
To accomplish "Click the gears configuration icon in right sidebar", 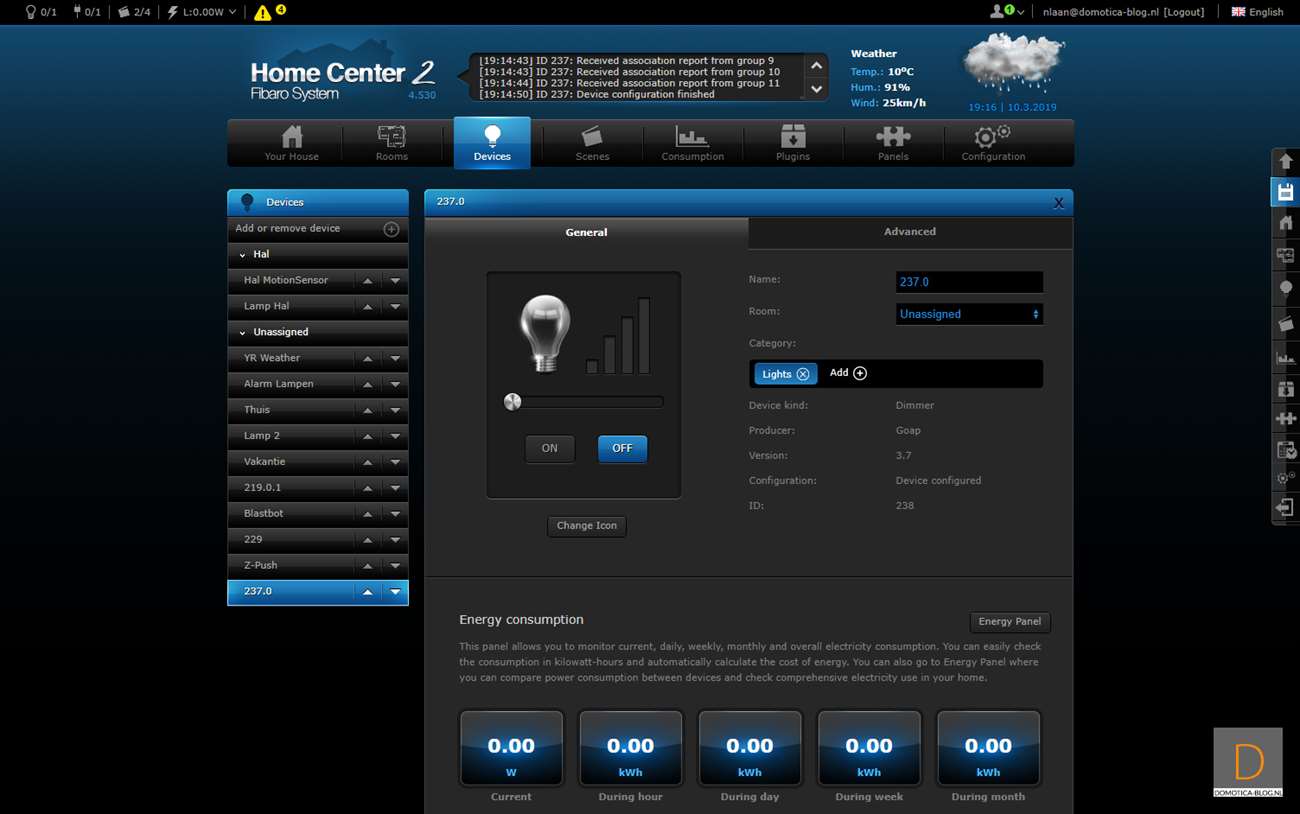I will tap(1286, 479).
